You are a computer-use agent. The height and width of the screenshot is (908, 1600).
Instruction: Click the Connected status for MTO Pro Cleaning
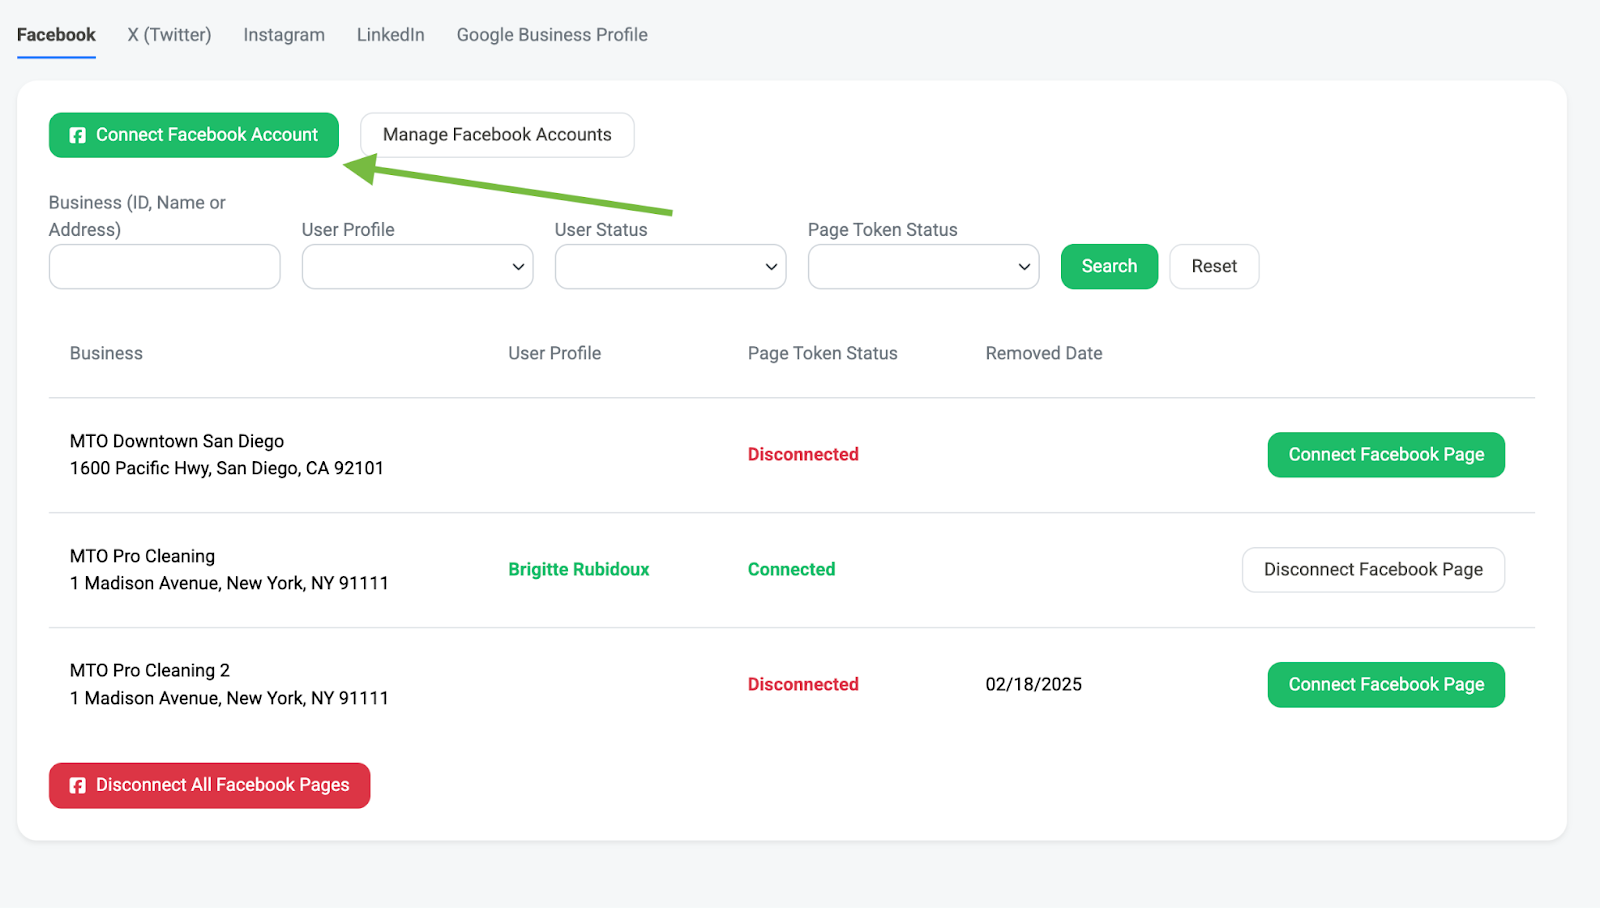(x=792, y=570)
